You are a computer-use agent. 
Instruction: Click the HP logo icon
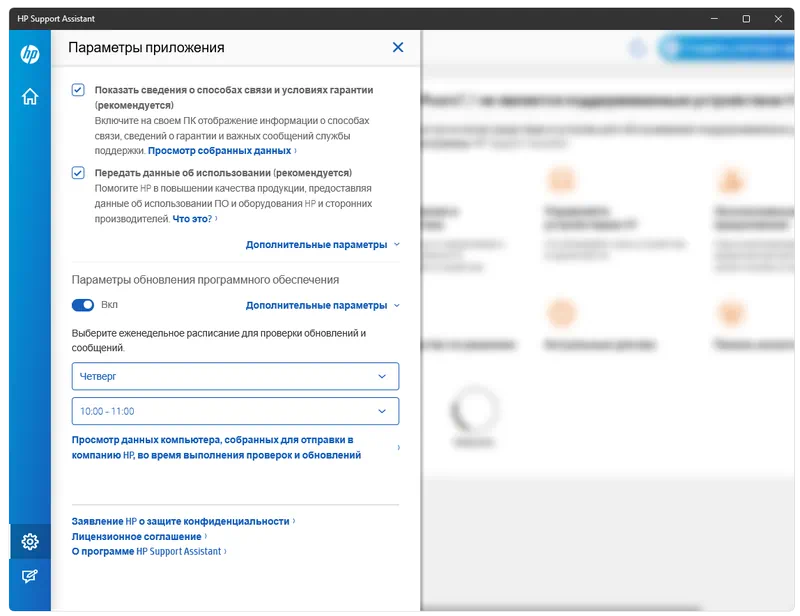[30, 54]
